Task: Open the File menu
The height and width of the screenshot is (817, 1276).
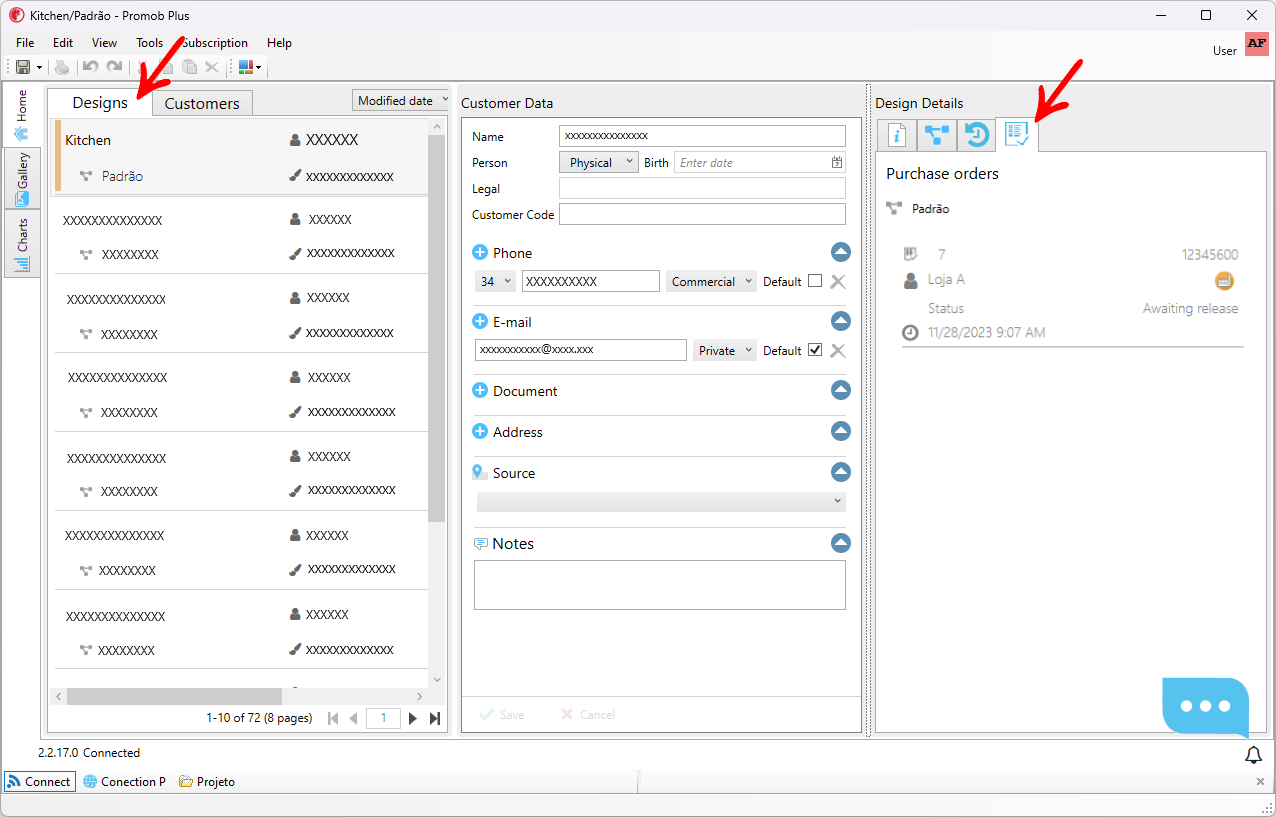Action: [x=25, y=43]
